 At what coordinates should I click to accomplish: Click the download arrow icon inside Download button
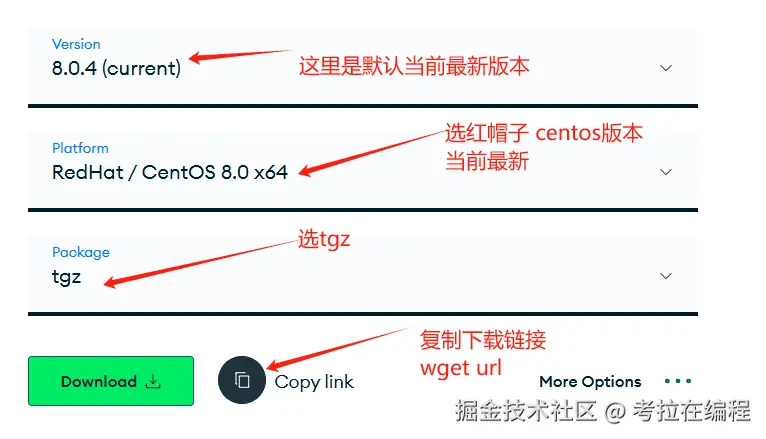coord(153,381)
